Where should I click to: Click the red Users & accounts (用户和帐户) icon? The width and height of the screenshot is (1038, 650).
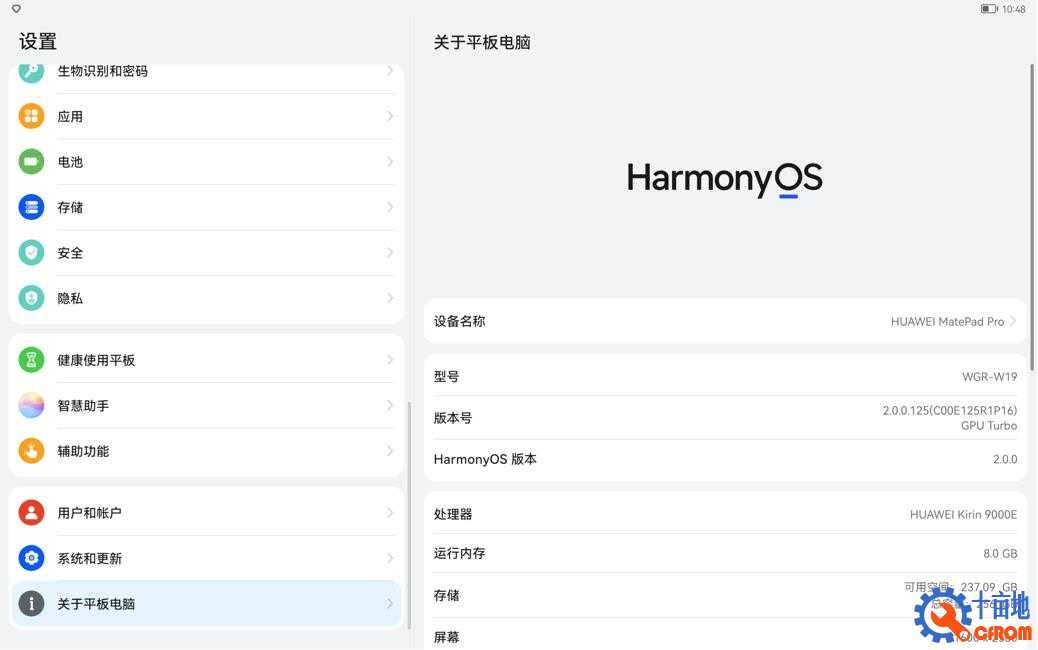32,513
